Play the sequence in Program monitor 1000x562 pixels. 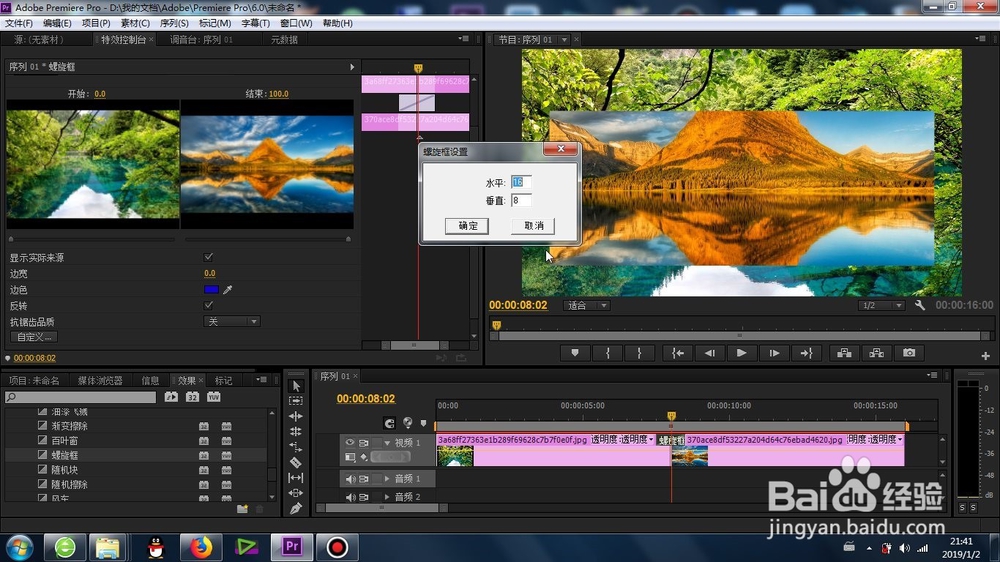click(x=741, y=353)
